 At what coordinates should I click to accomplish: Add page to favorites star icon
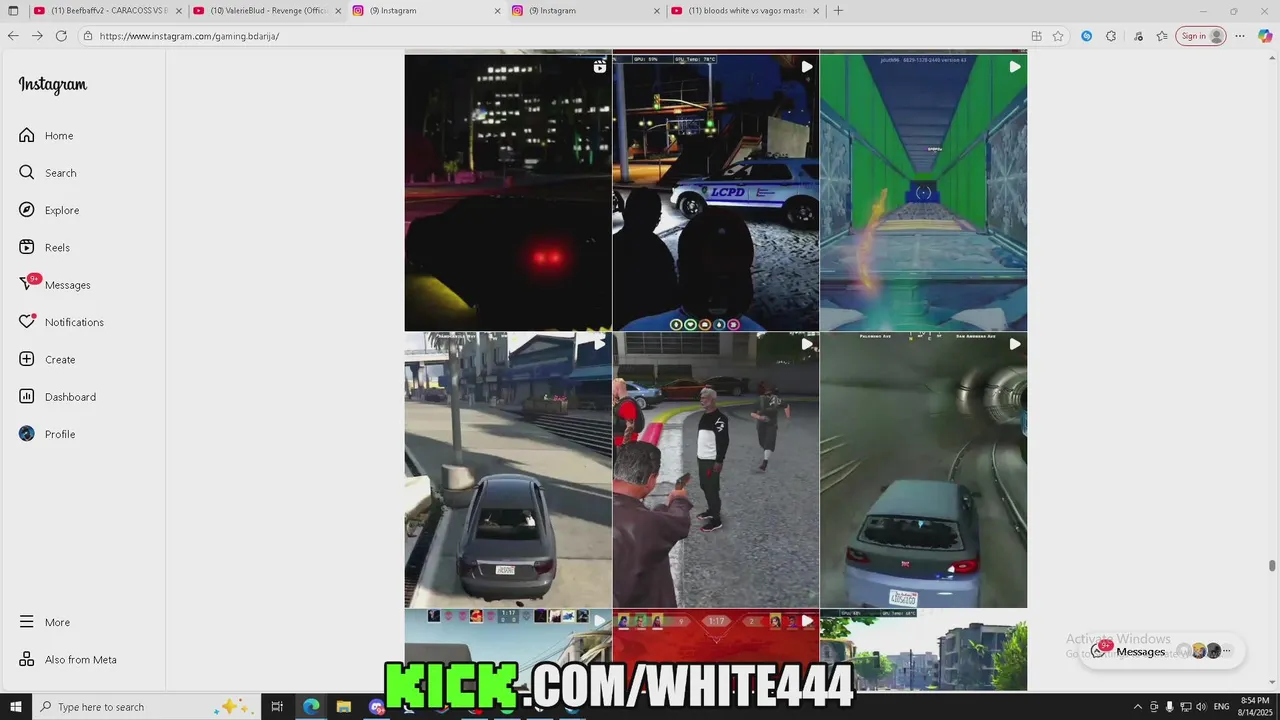1058,36
